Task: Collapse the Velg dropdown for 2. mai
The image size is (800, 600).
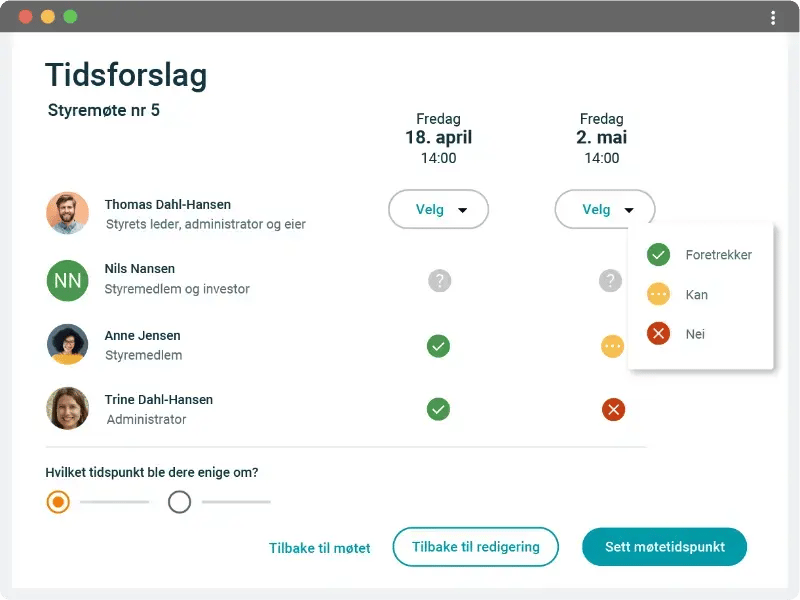Action: click(x=605, y=209)
